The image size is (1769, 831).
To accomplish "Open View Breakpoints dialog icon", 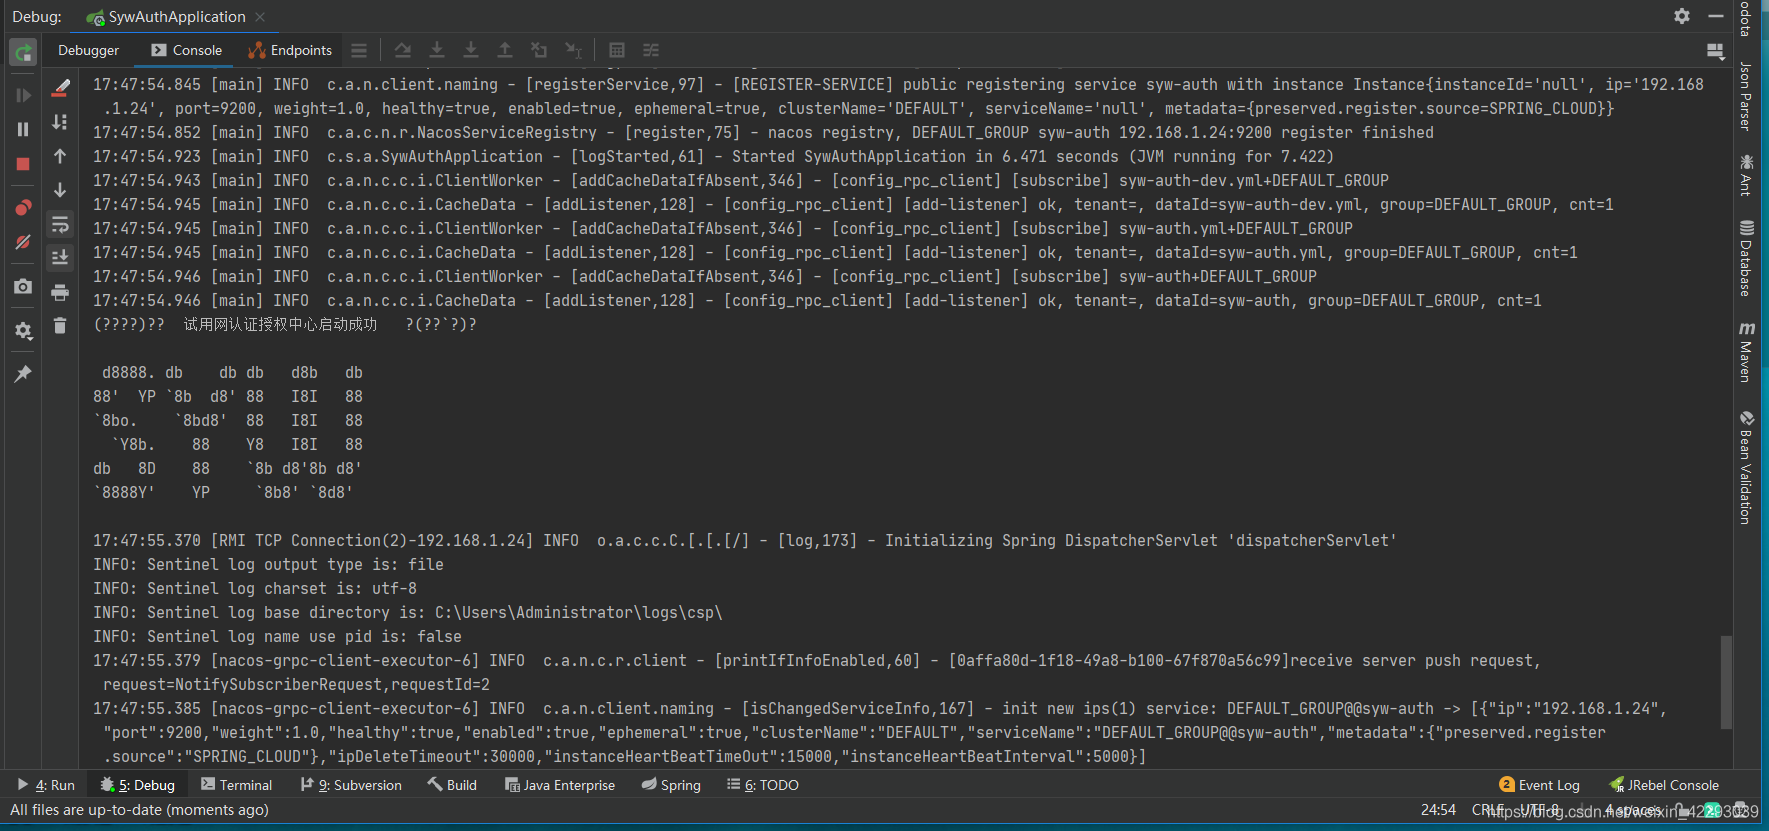I will point(23,208).
